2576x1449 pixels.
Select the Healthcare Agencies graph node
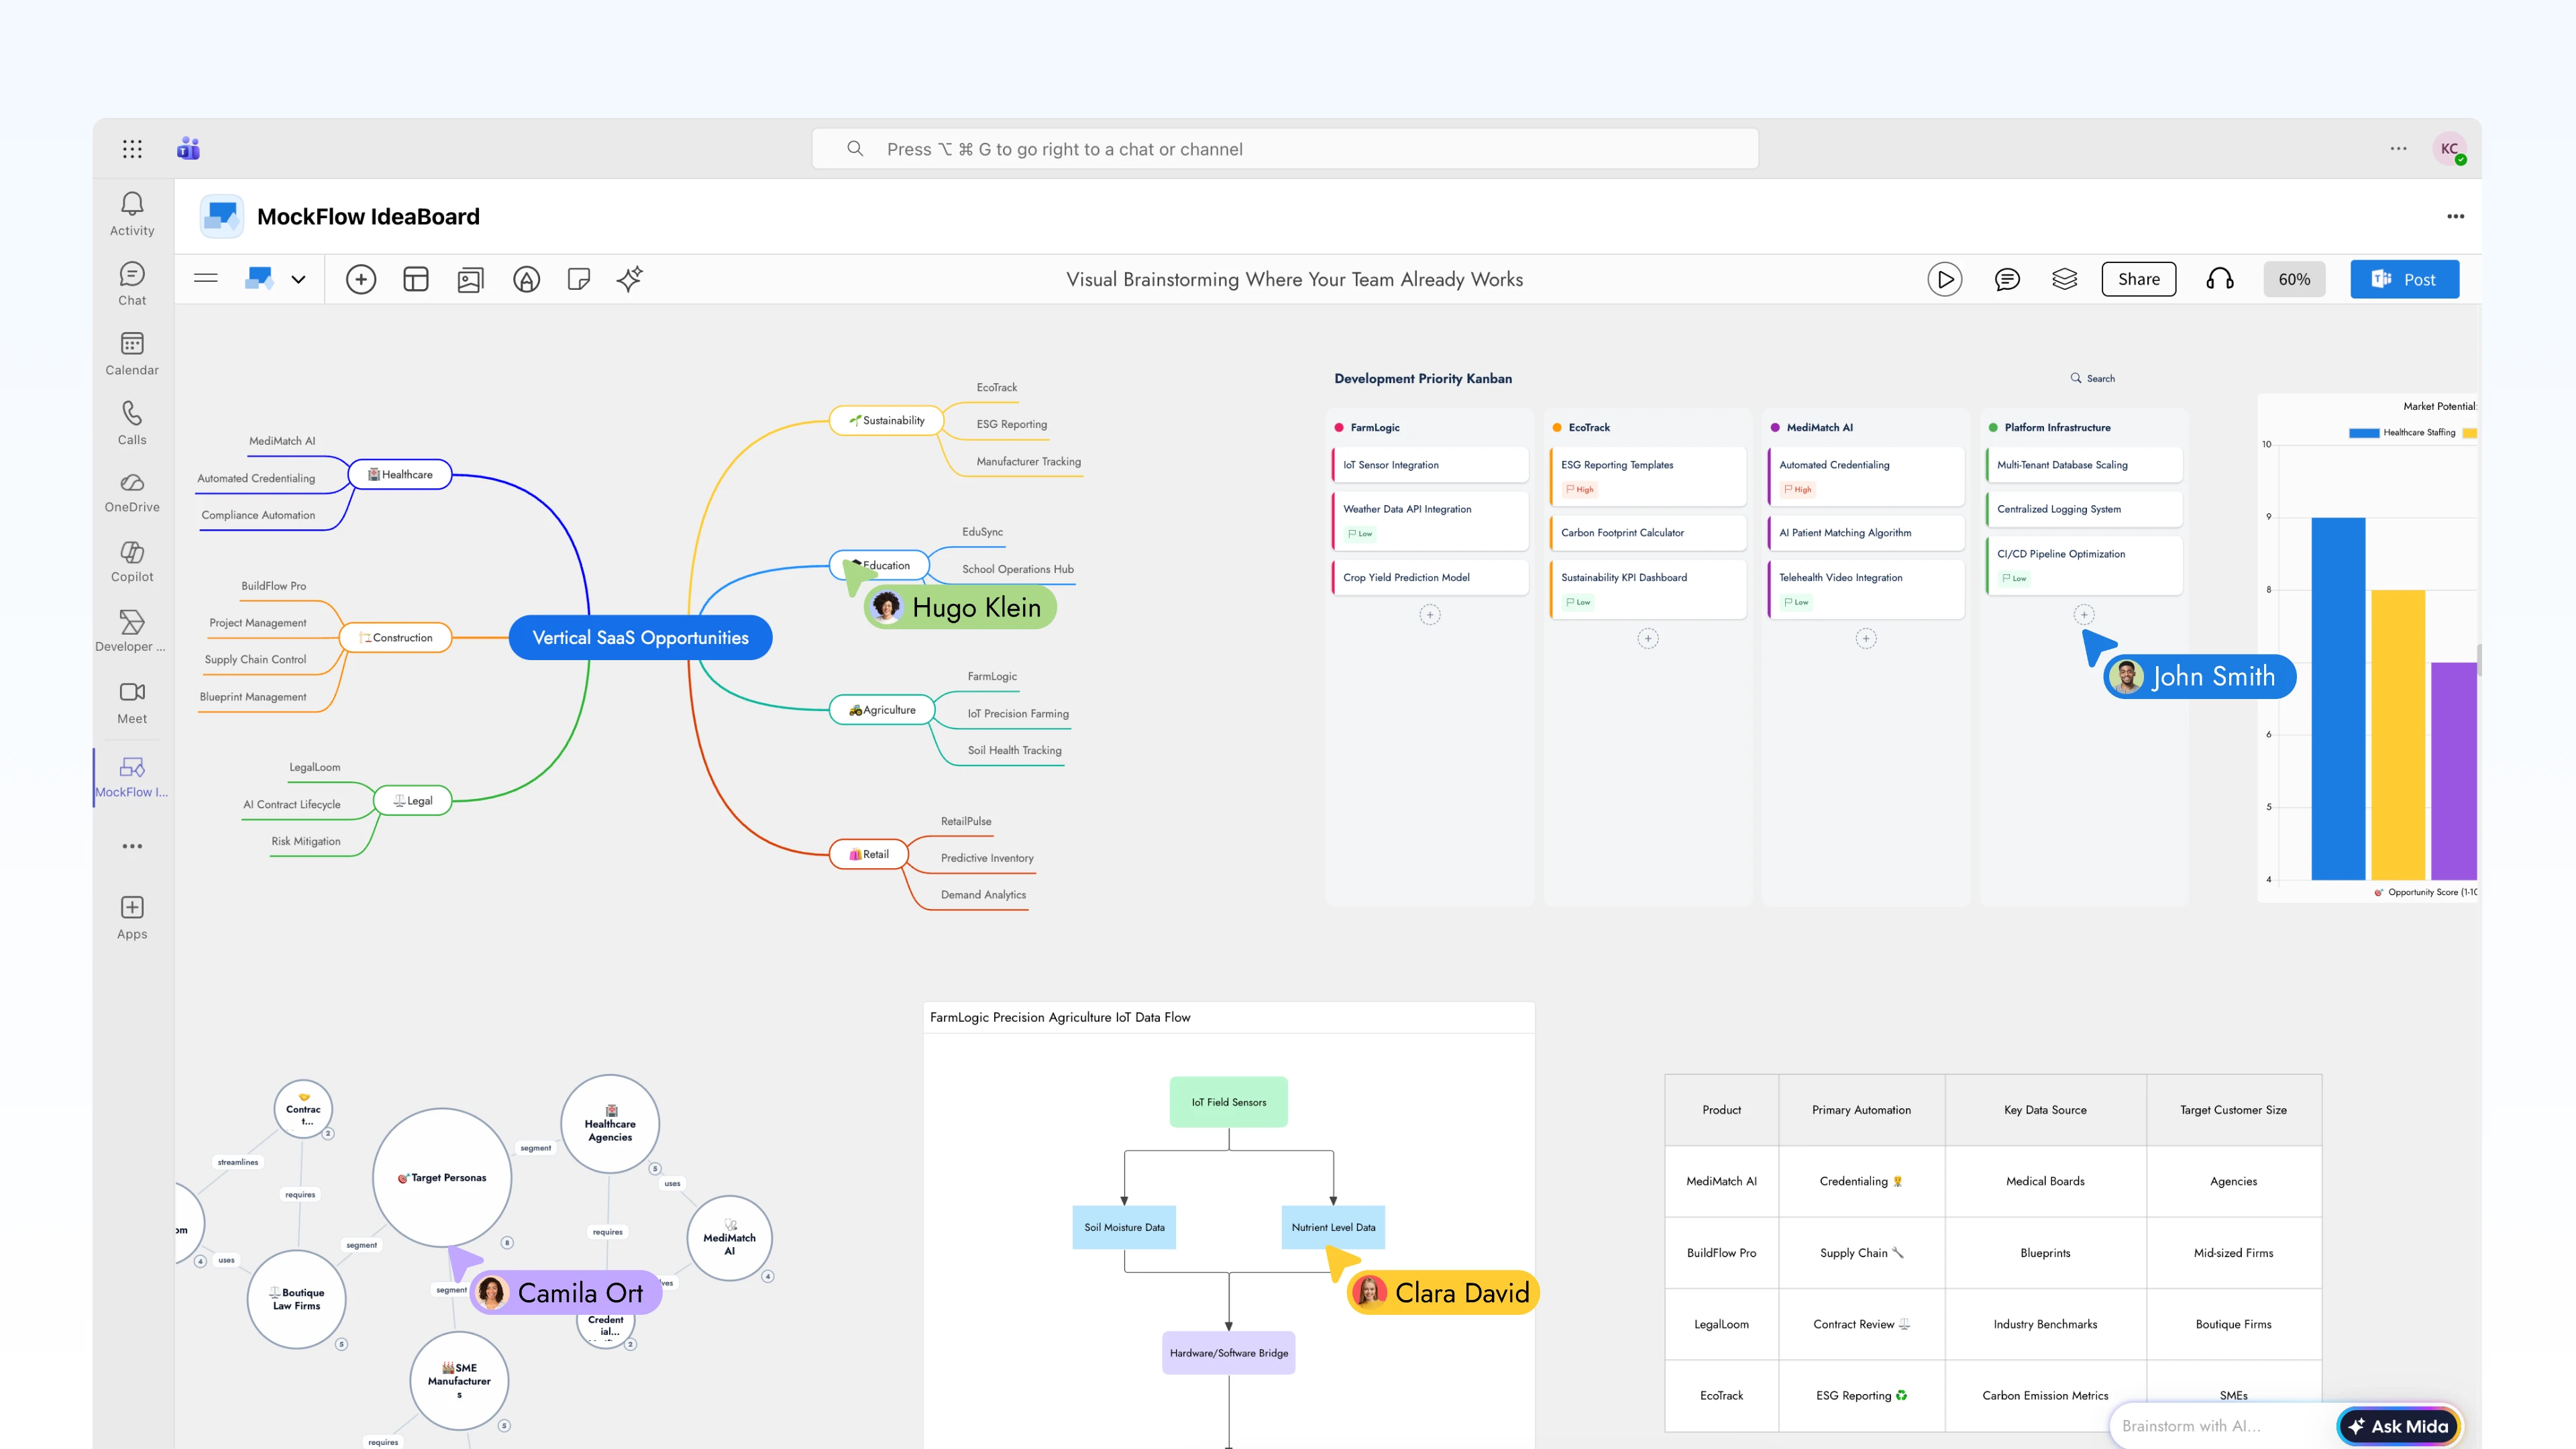tap(610, 1124)
